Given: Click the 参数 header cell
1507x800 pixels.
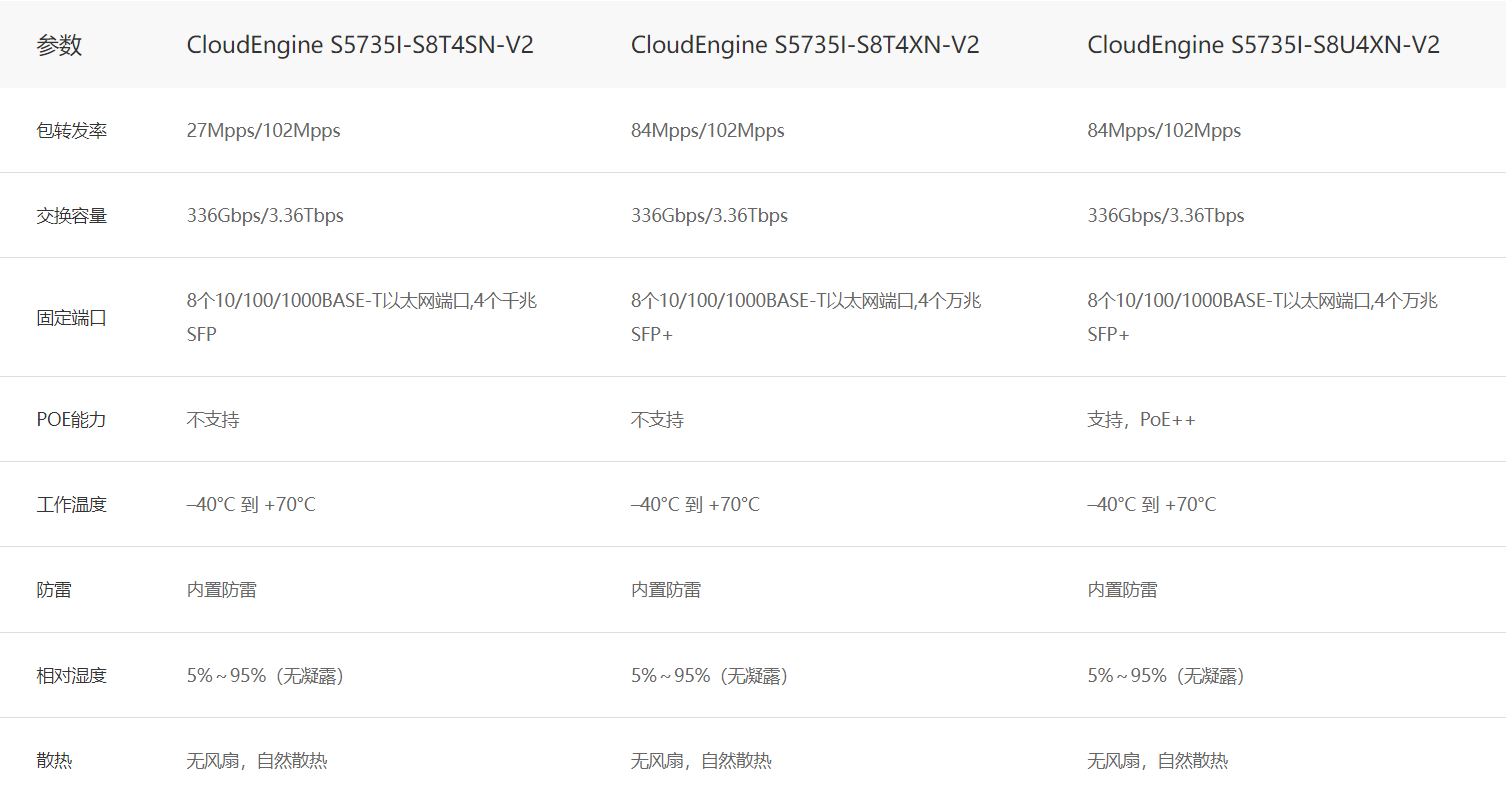Looking at the screenshot, I should (59, 45).
